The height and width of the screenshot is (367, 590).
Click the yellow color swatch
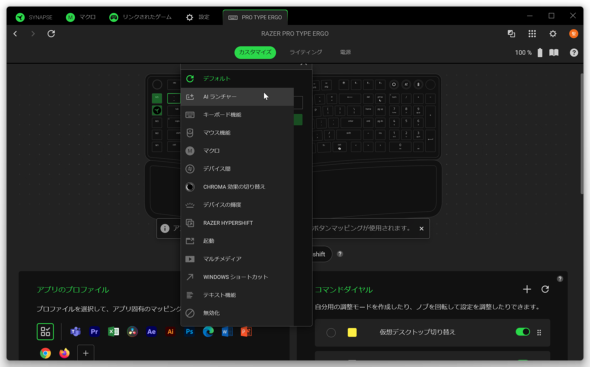(x=352, y=332)
